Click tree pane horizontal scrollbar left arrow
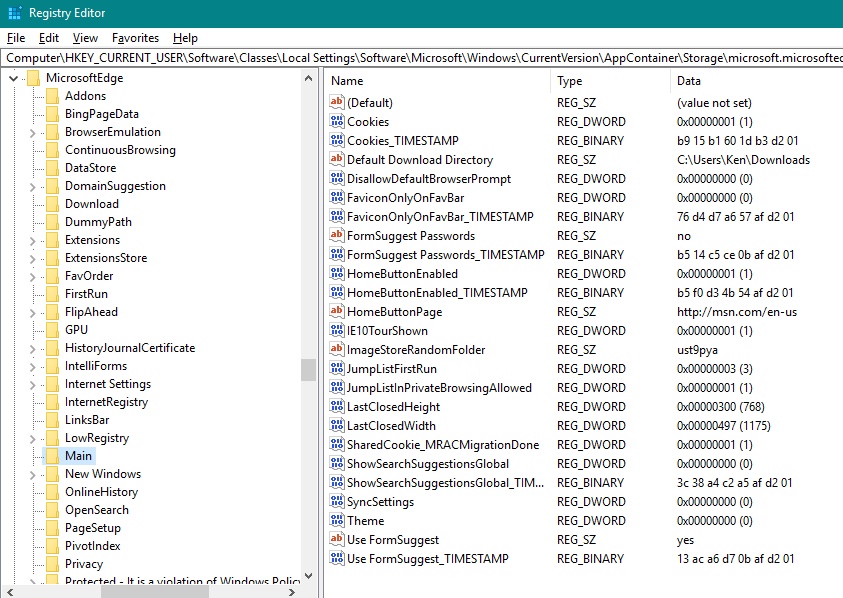The width and height of the screenshot is (843, 598). (10, 592)
